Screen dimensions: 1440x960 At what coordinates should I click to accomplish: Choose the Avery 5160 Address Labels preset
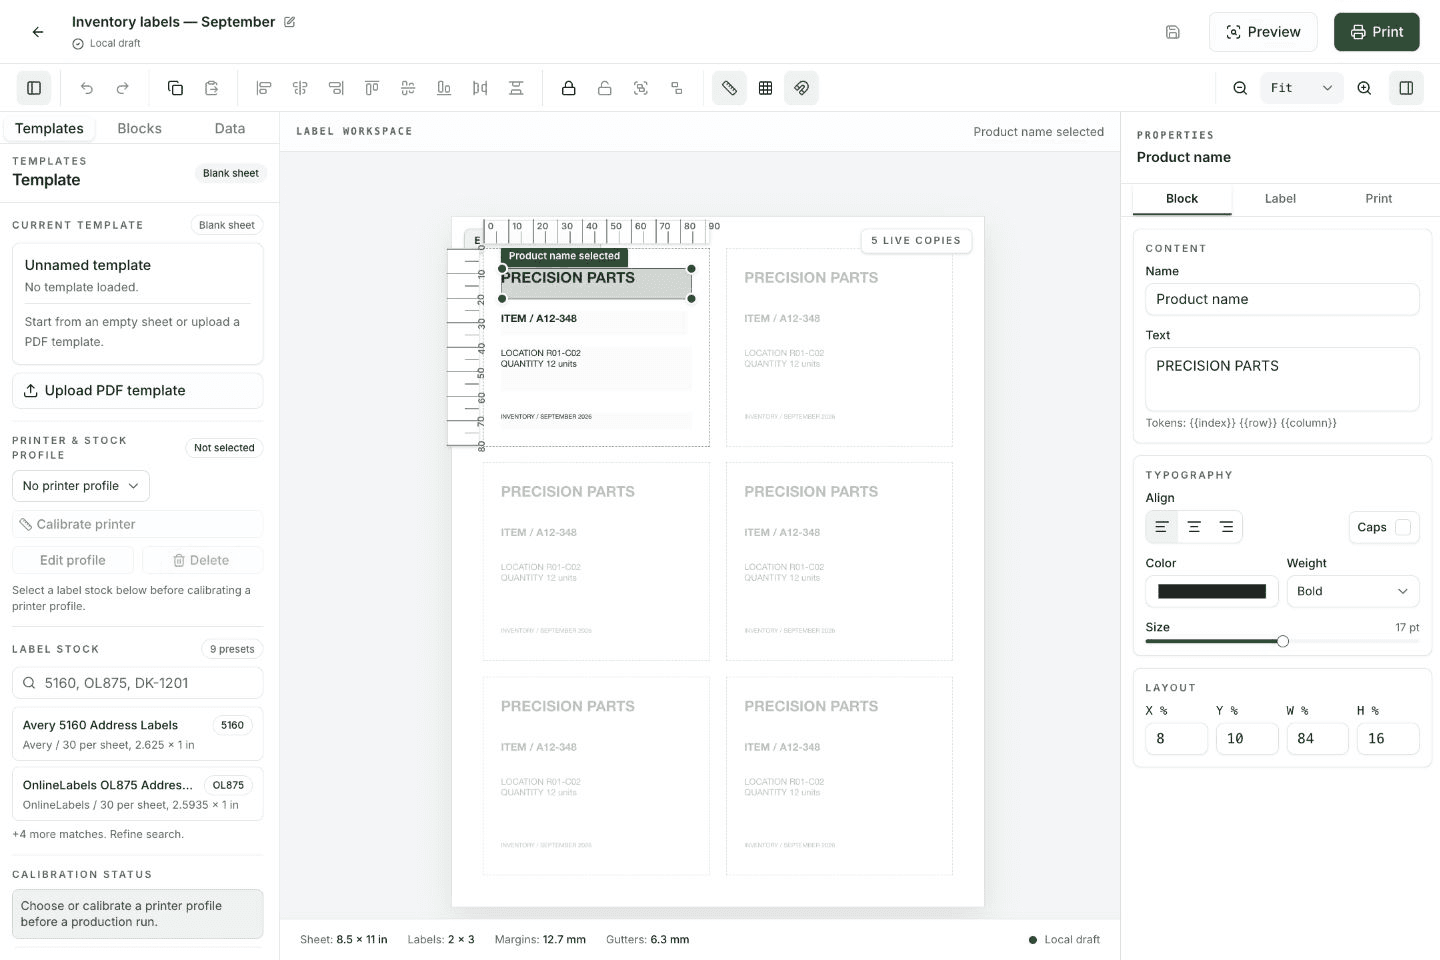pos(138,734)
